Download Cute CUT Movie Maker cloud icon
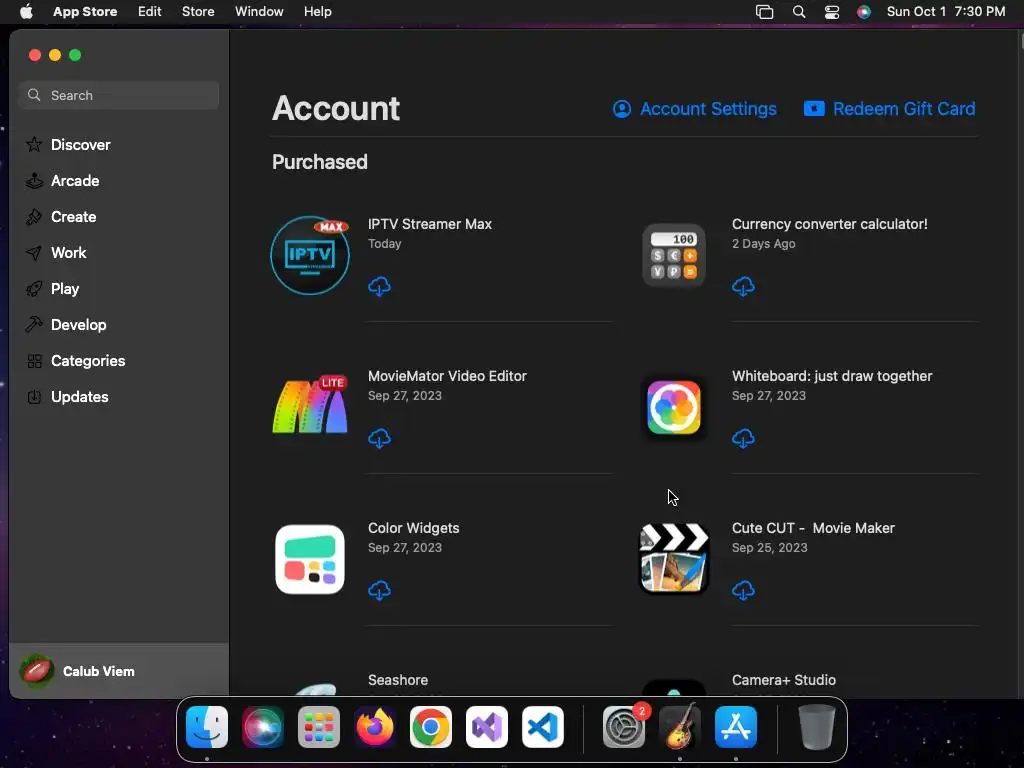1024x768 pixels. (x=743, y=590)
